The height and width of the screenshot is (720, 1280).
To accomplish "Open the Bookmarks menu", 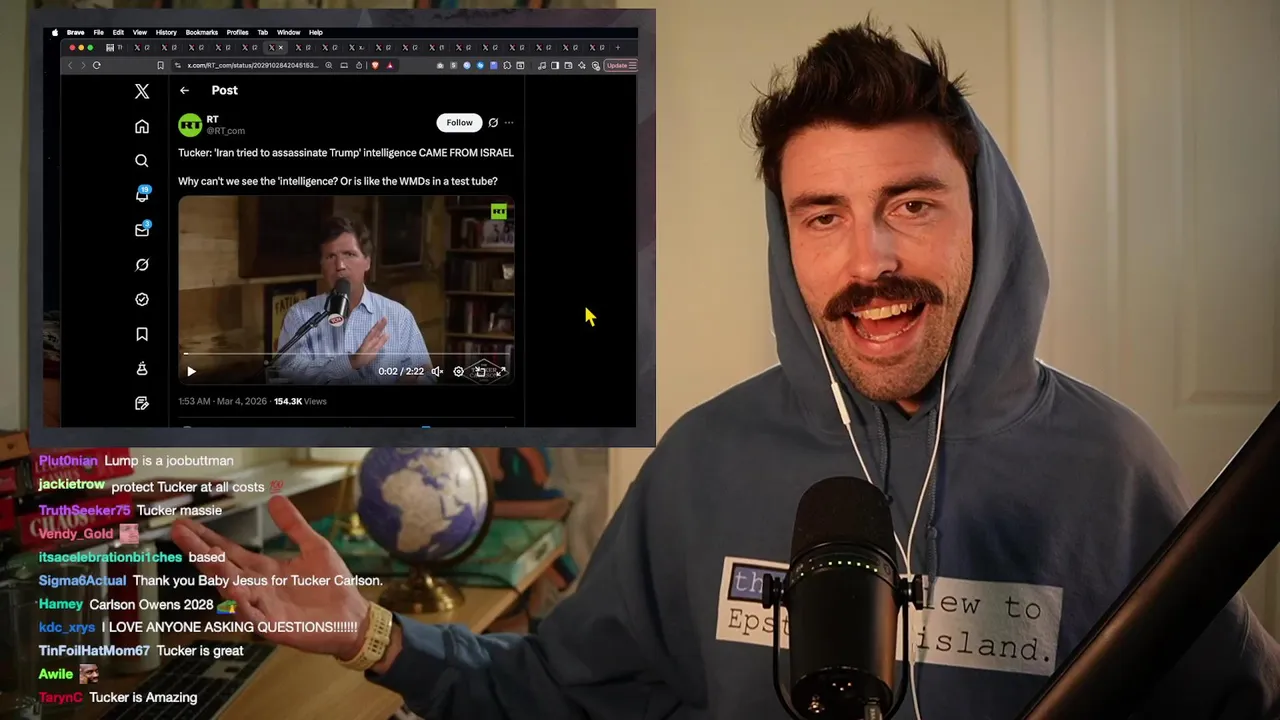I will click(202, 32).
